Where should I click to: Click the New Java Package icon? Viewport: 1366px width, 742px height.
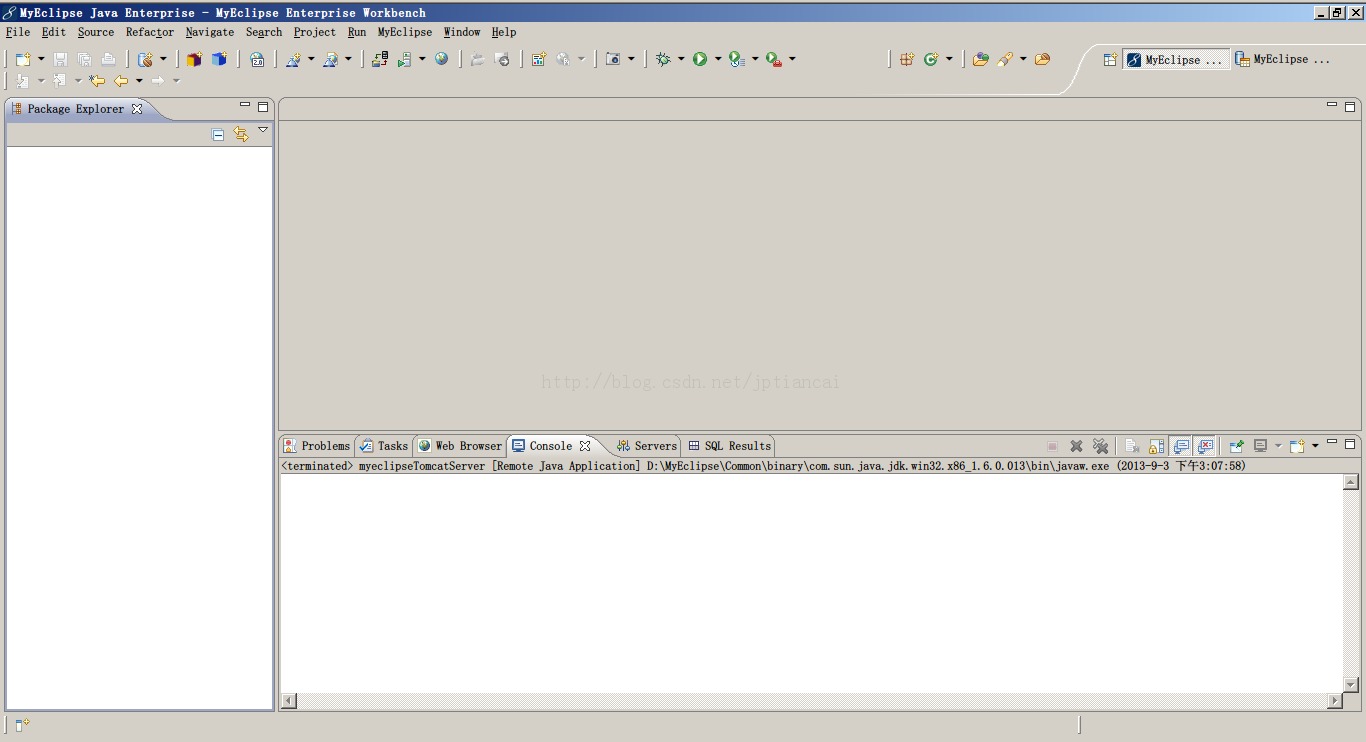907,59
